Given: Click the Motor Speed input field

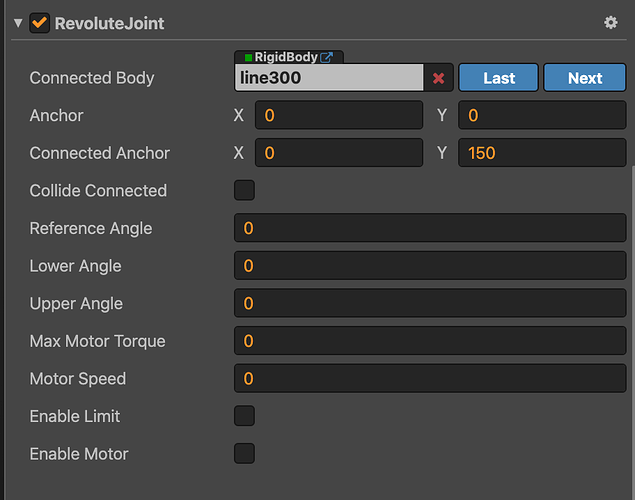Looking at the screenshot, I should [x=430, y=379].
